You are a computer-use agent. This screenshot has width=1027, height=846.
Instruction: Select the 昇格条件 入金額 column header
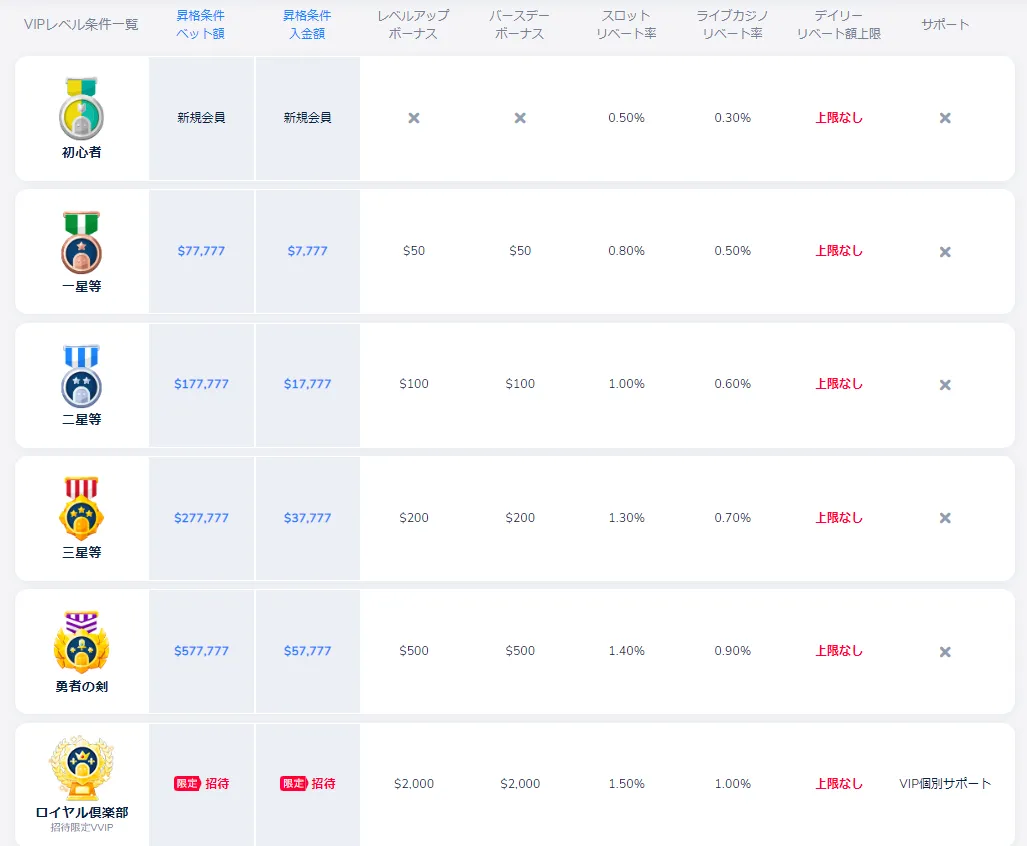(307, 24)
